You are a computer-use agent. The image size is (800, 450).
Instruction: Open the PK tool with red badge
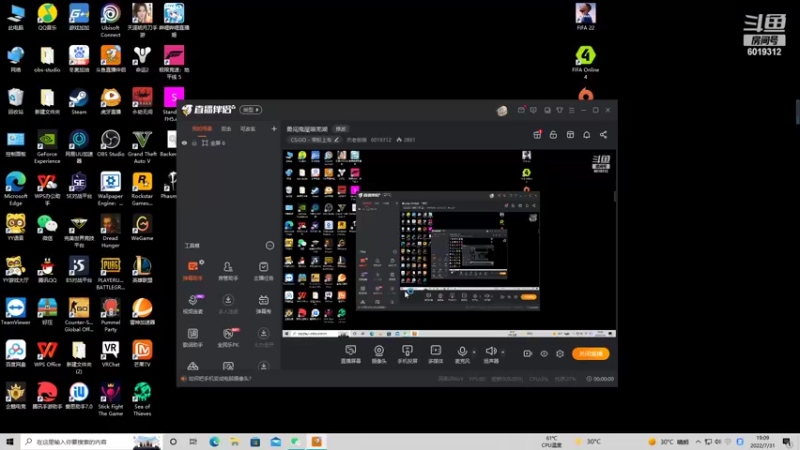click(x=228, y=338)
